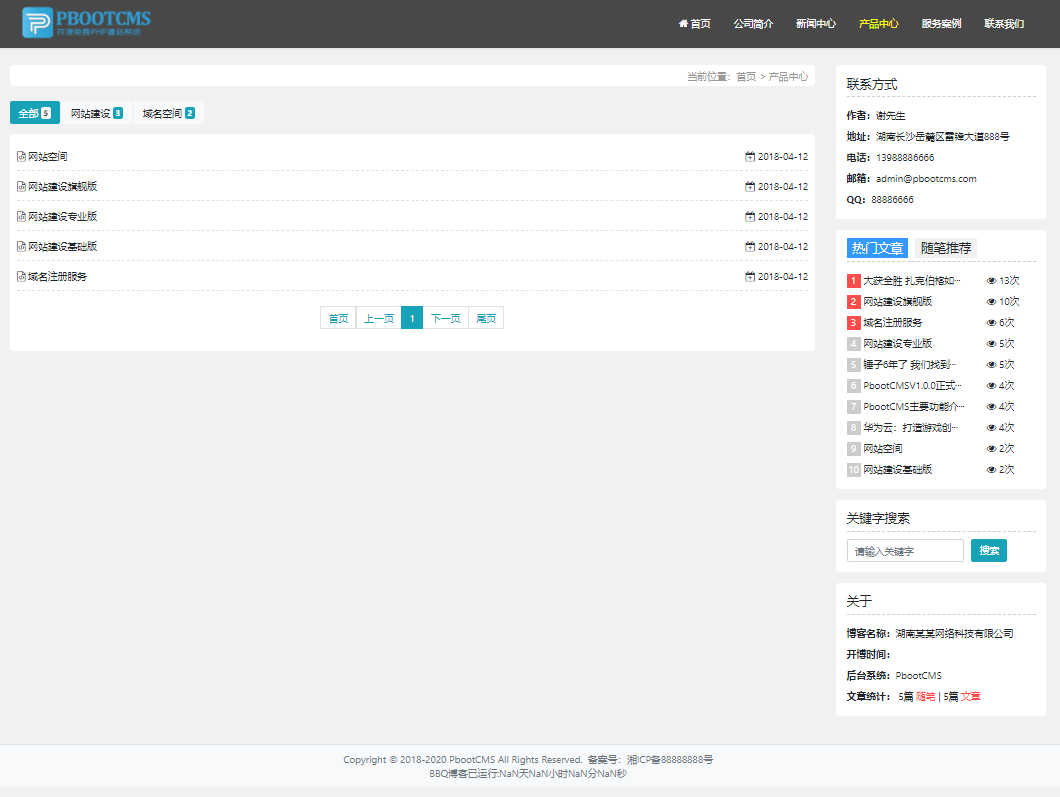1060x797 pixels.
Task: Open hot article 大获全胜 扎克伯格如
Action: (911, 281)
